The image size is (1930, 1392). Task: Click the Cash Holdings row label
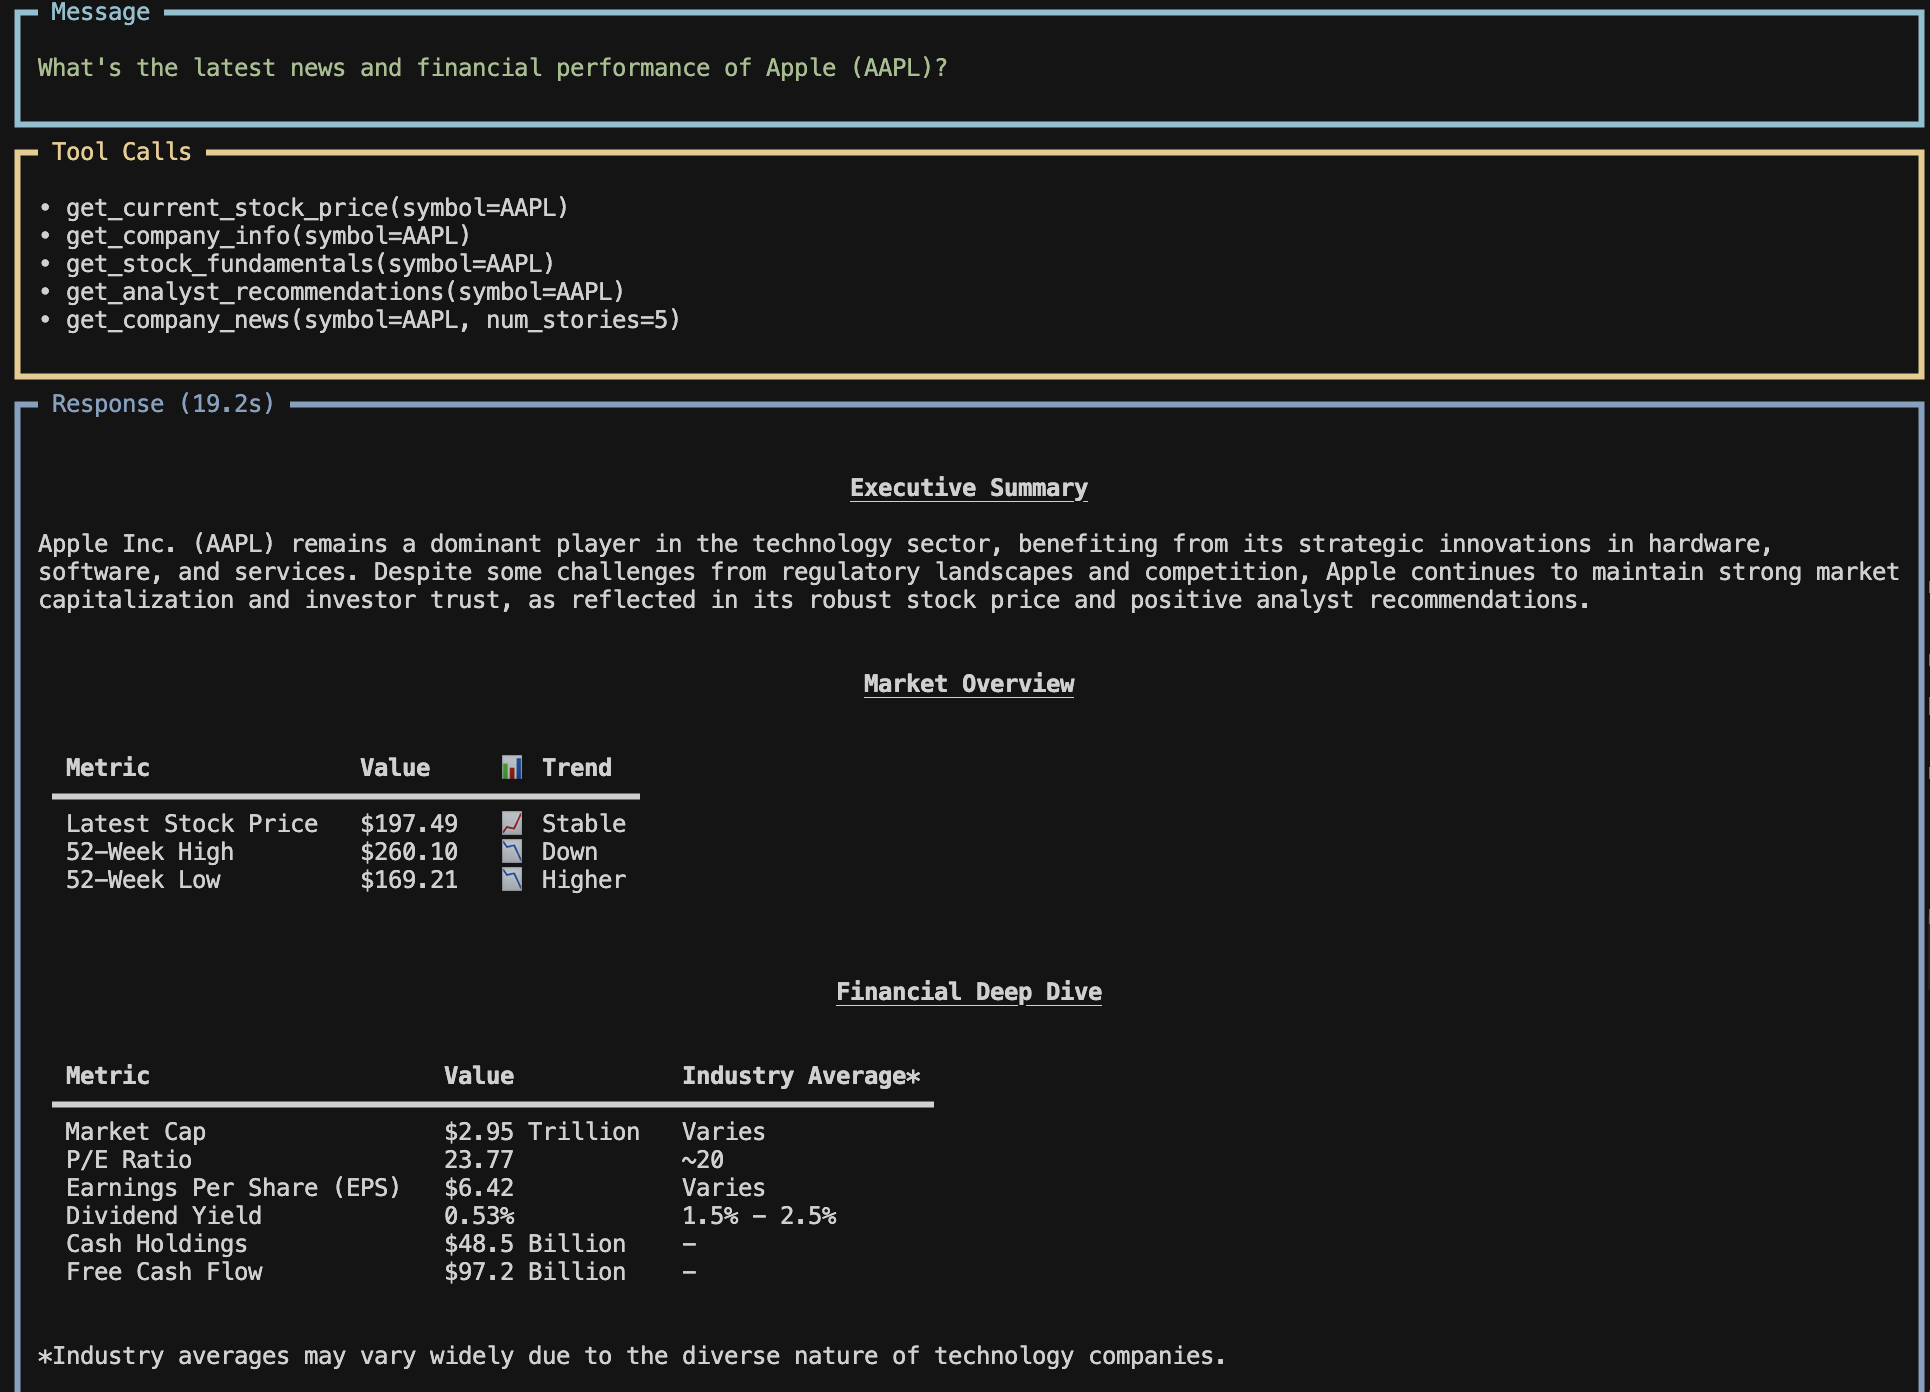pyautogui.click(x=157, y=1244)
